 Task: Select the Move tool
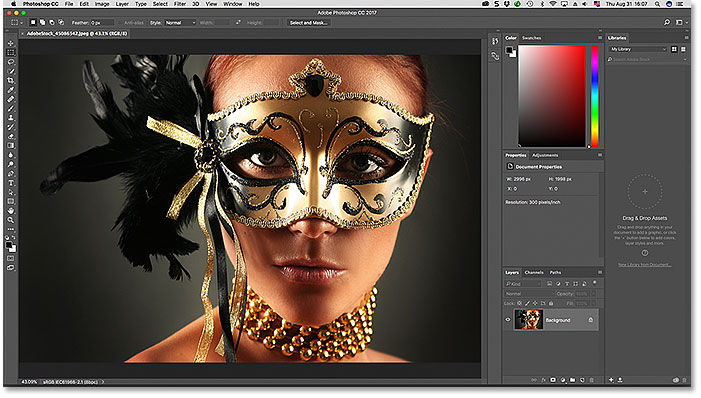click(11, 43)
